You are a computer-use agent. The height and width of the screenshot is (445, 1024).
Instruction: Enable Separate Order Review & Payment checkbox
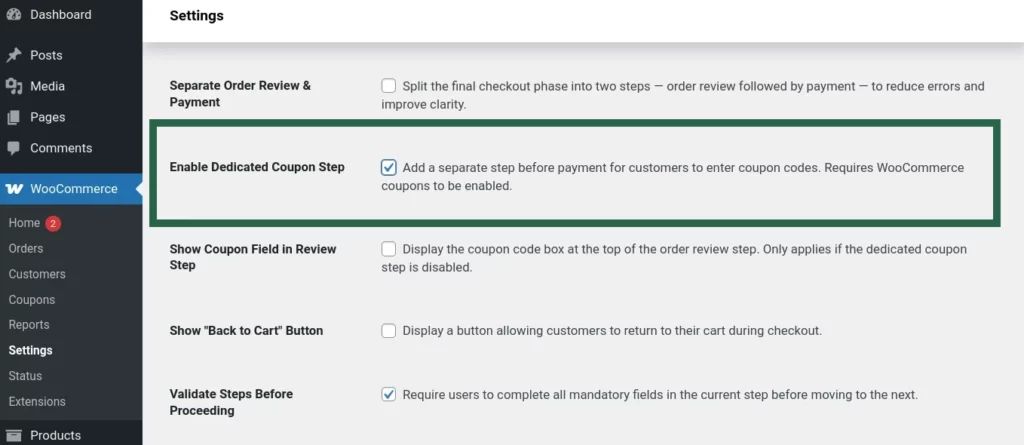[389, 86]
